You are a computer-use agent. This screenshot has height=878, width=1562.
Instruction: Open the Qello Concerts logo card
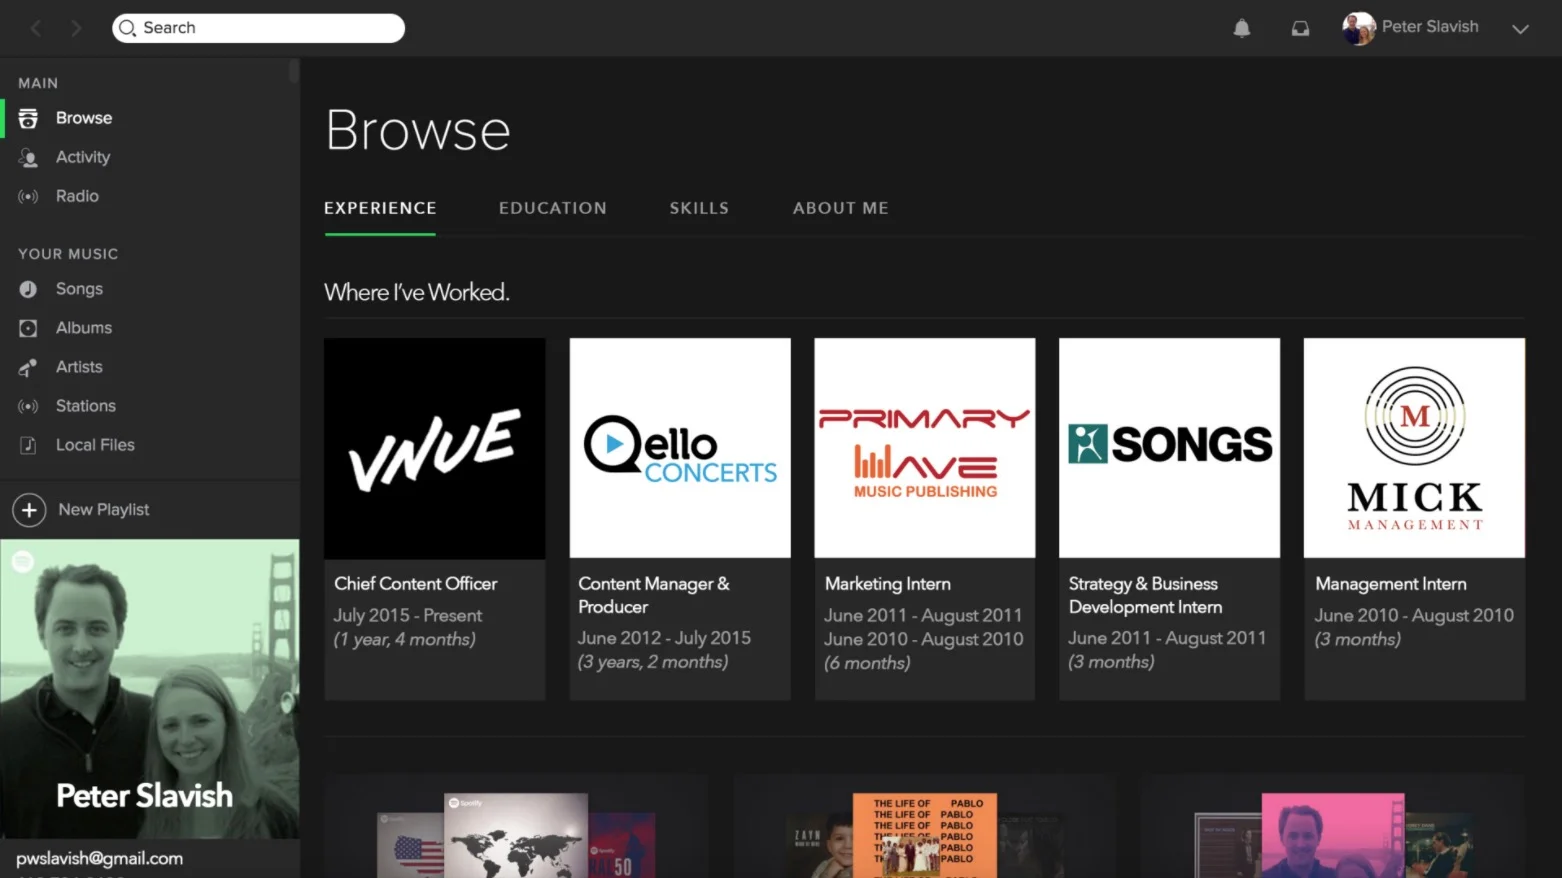pyautogui.click(x=680, y=448)
